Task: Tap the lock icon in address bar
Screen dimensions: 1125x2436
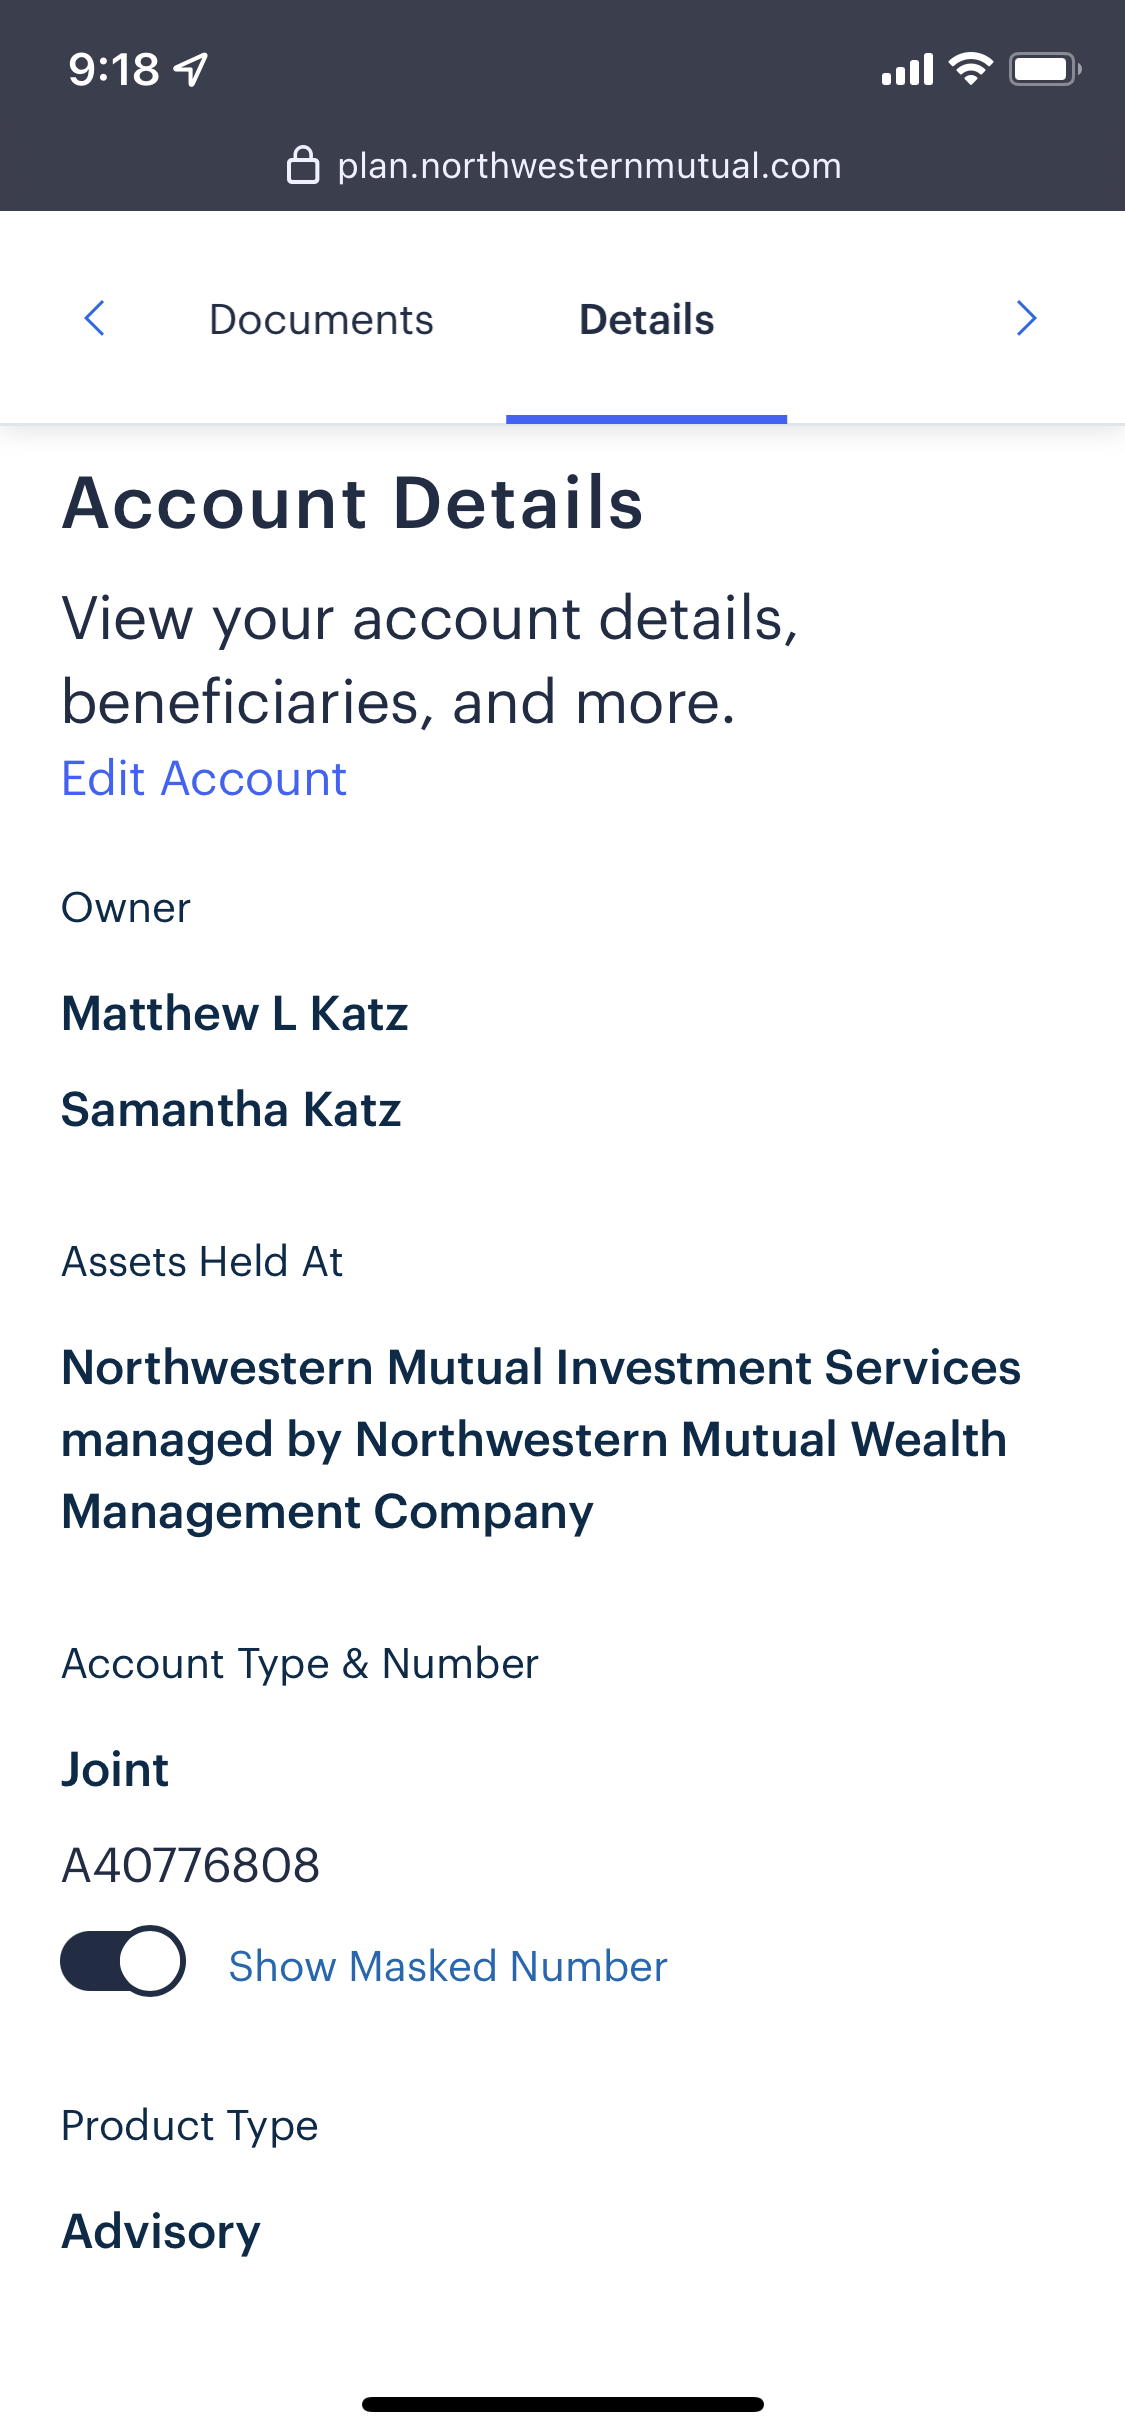Action: coord(303,165)
